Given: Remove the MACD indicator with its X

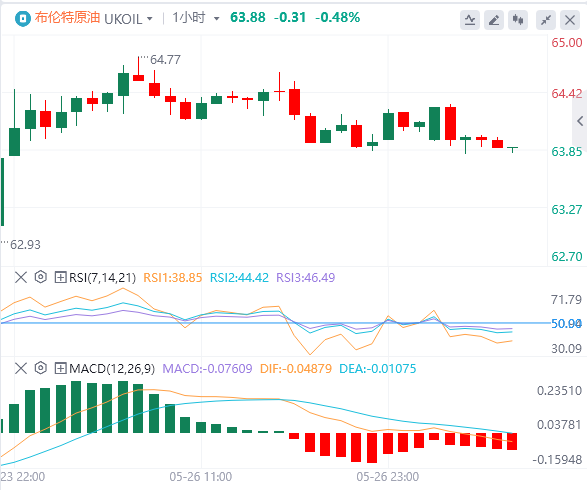Looking at the screenshot, I should coord(21,368).
